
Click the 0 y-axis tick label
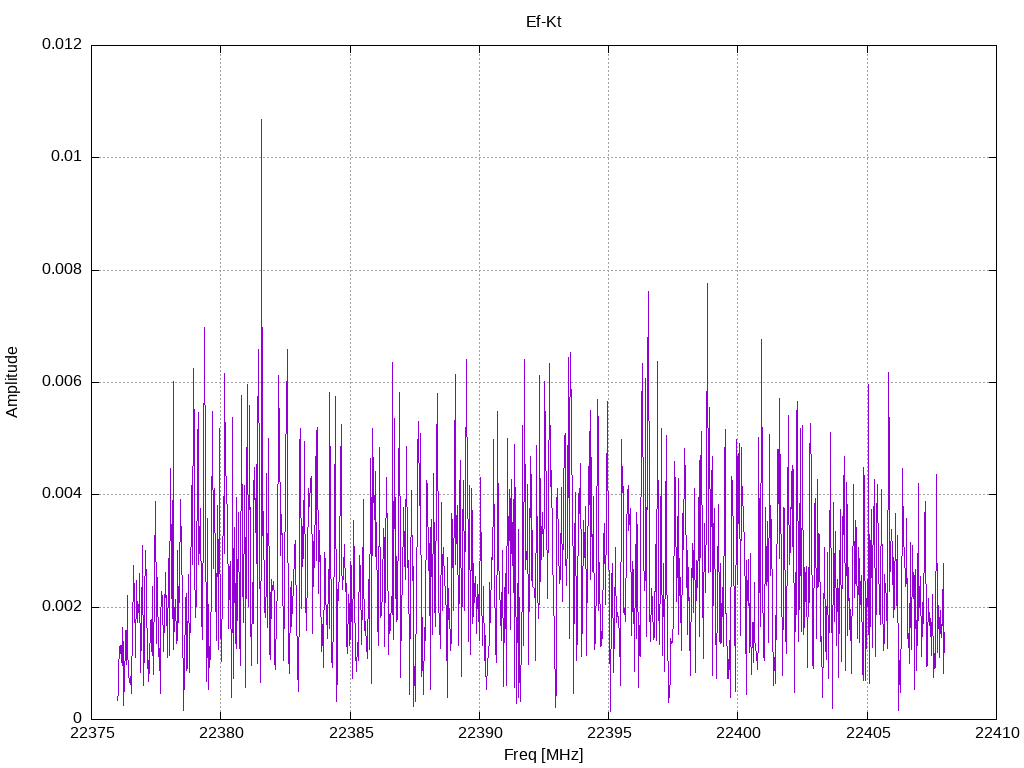pyautogui.click(x=78, y=718)
